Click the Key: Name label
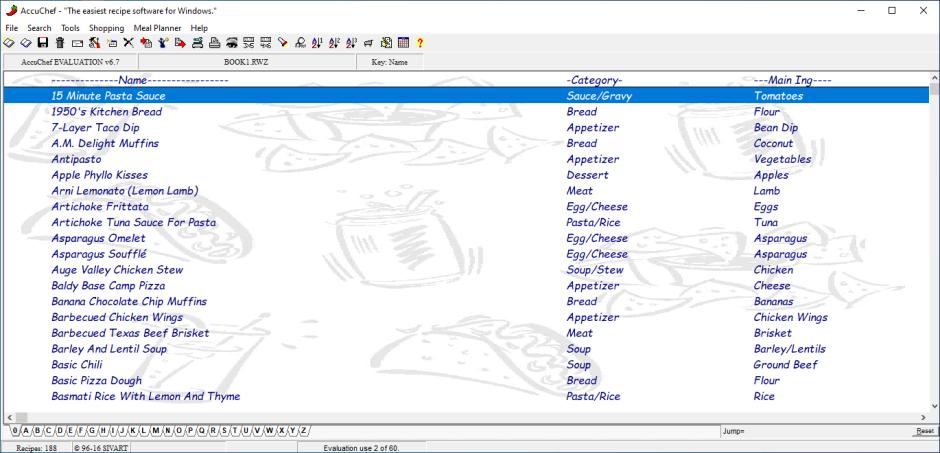This screenshot has width=940, height=453. [390, 62]
